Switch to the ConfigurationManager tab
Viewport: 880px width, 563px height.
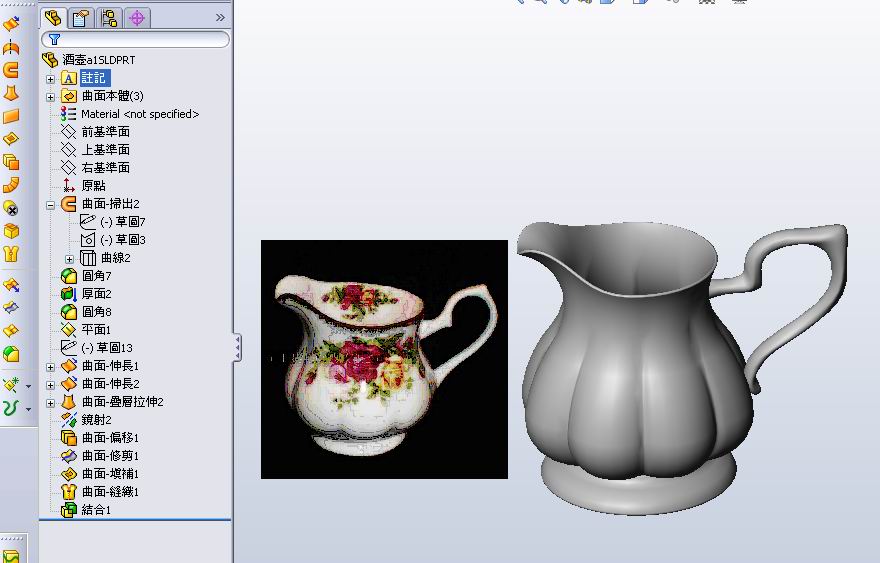click(x=109, y=19)
